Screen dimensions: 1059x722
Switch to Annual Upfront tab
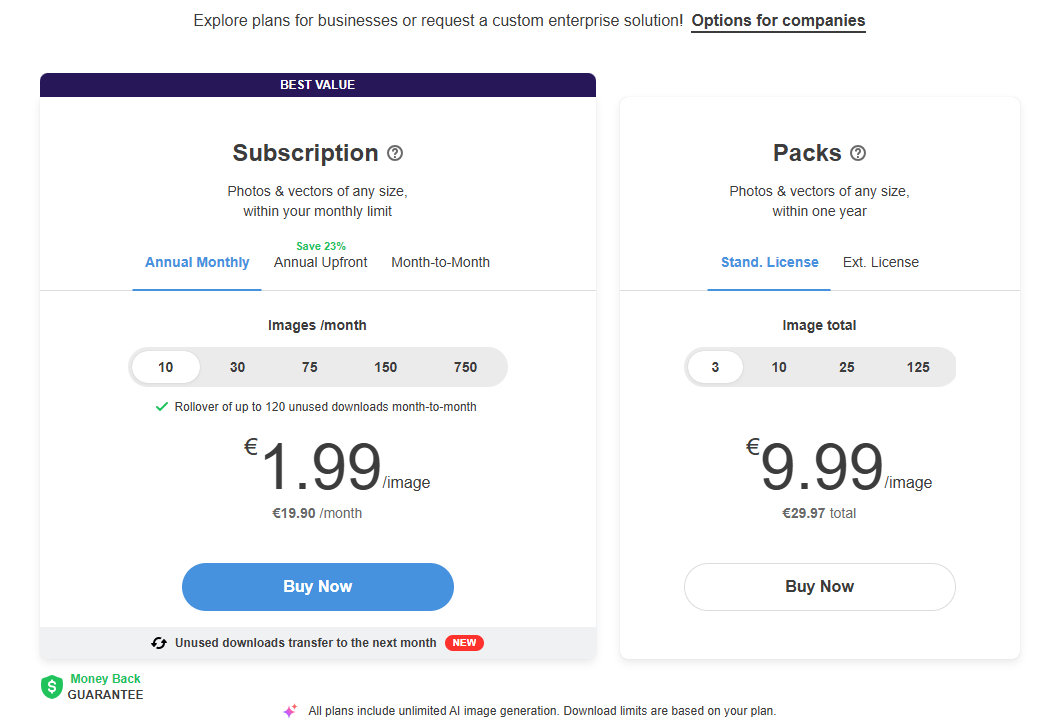pos(321,262)
